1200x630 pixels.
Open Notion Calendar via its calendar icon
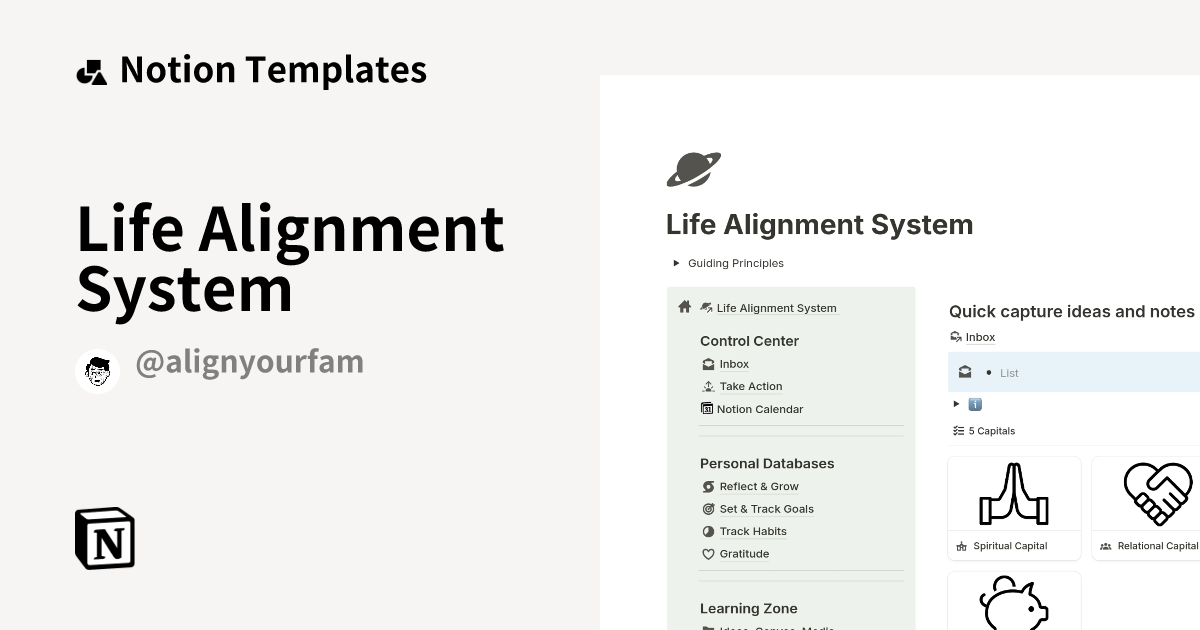pos(707,408)
